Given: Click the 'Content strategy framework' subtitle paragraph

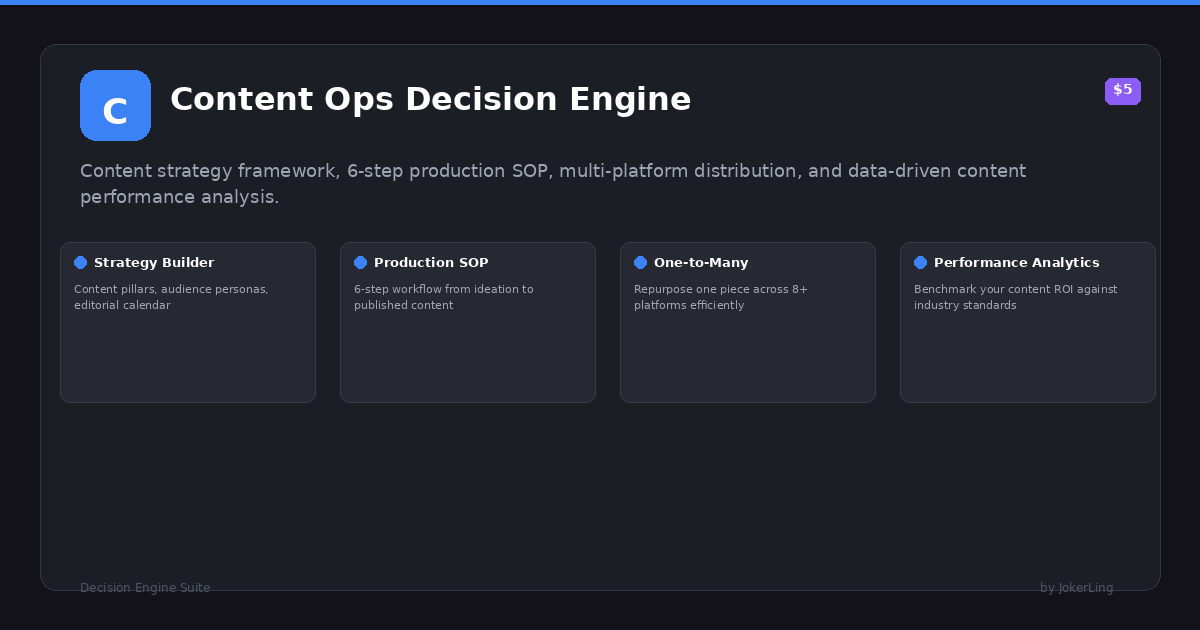Looking at the screenshot, I should pyautogui.click(x=553, y=184).
